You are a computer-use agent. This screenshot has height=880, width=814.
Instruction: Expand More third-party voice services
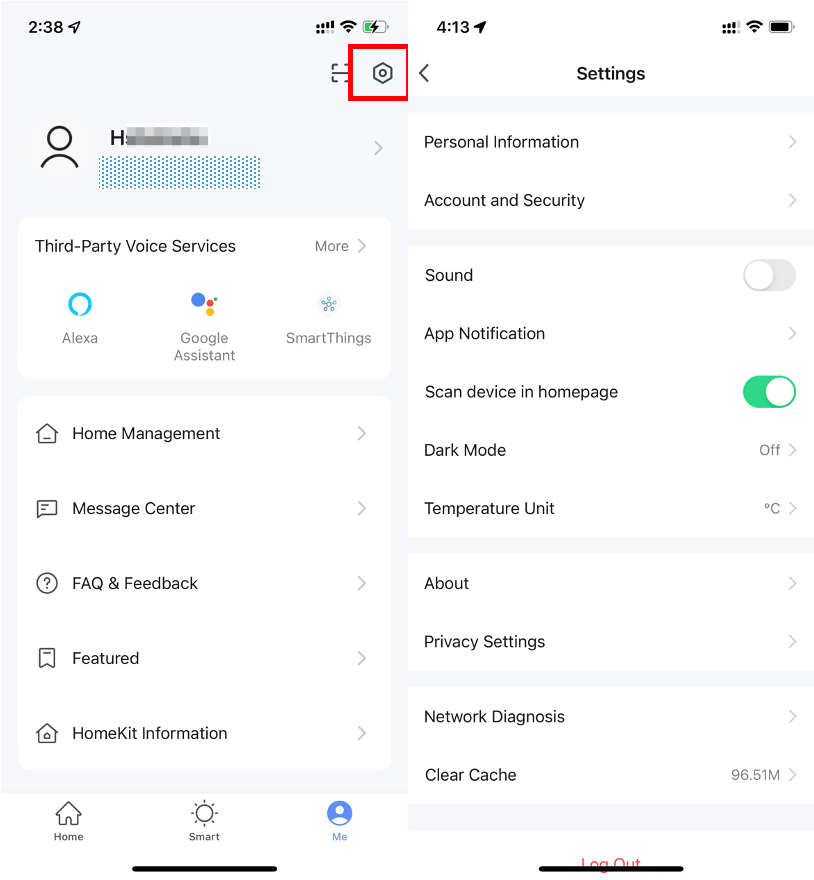pyautogui.click(x=341, y=246)
